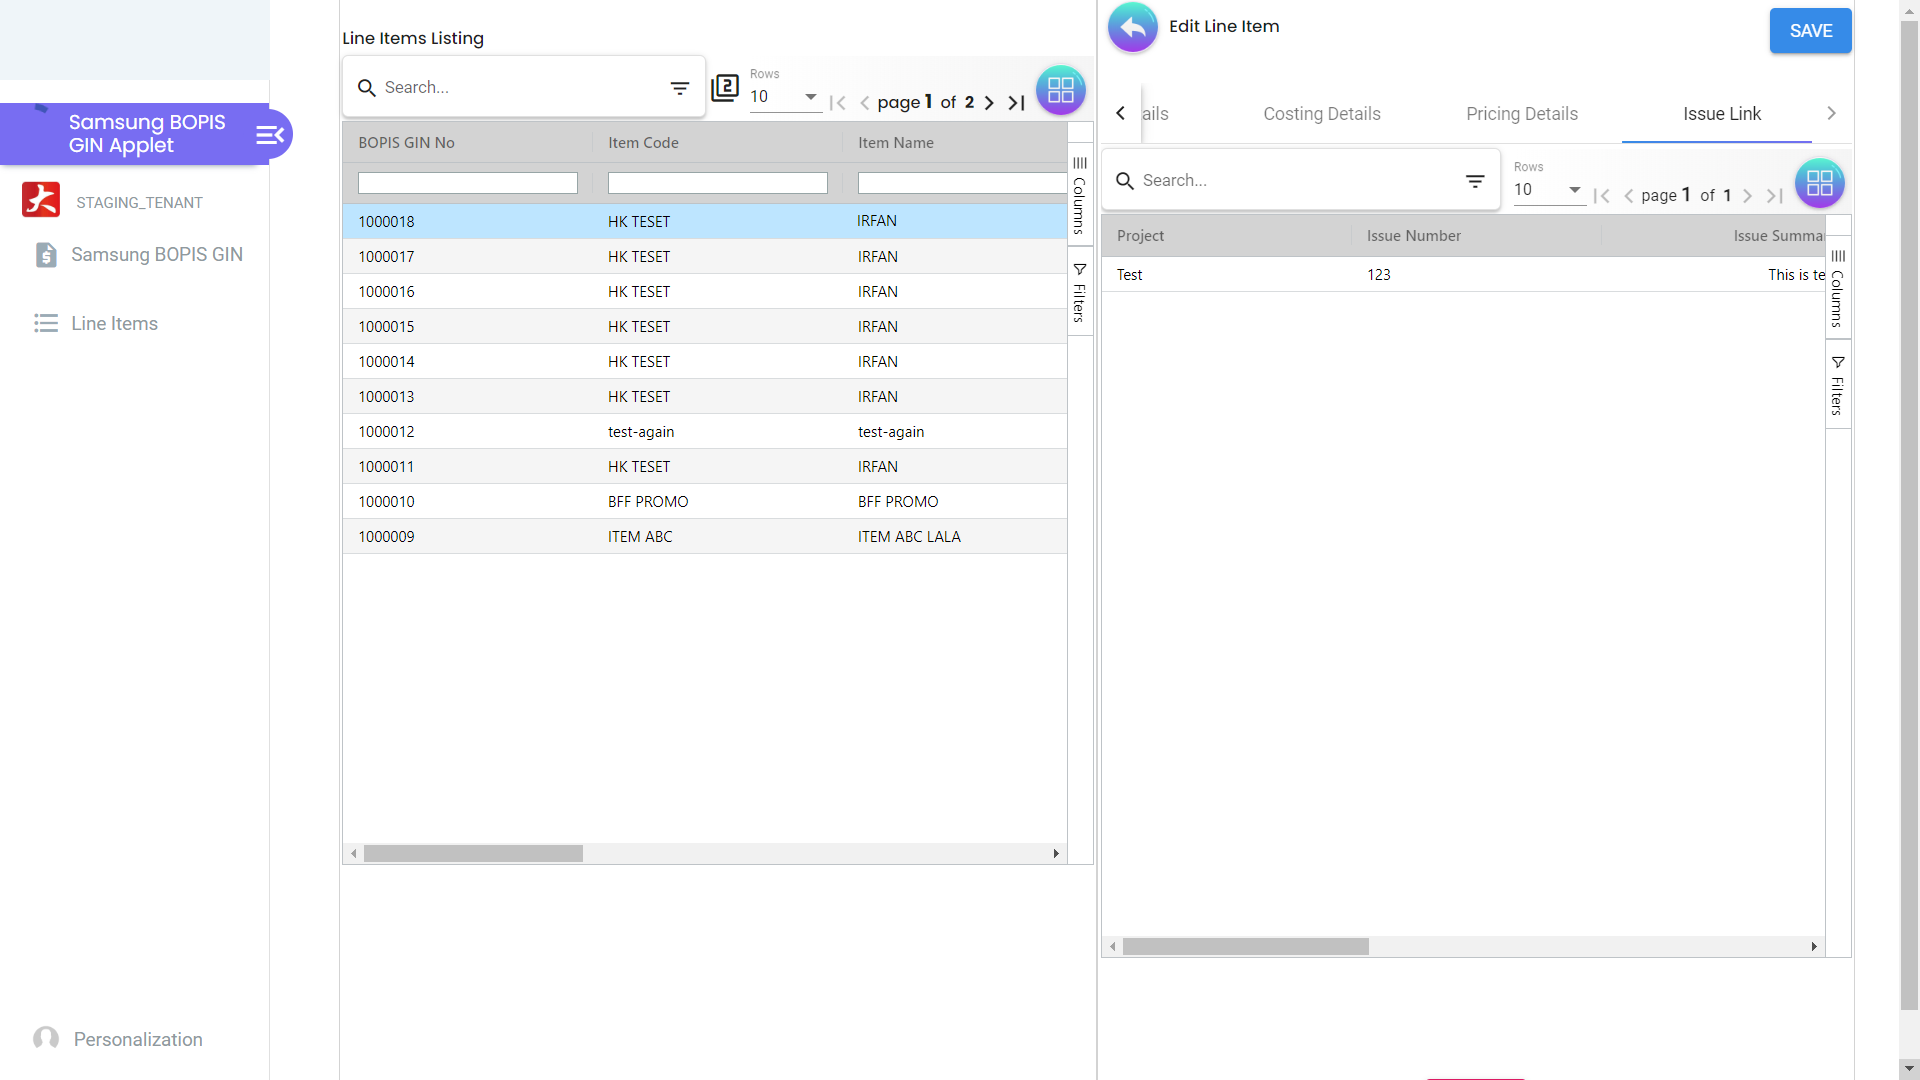Screen dimensions: 1920x1080
Task: Switch to the Costing Details tab
Action: coord(1321,114)
